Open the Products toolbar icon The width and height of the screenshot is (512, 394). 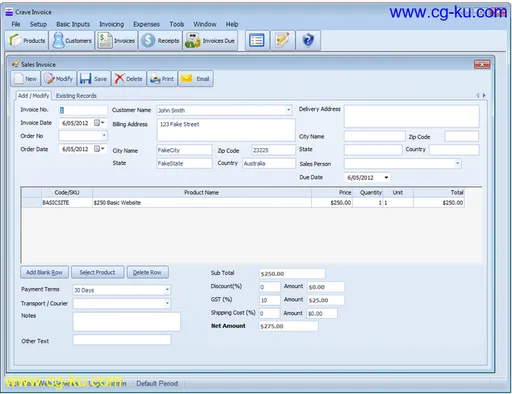(27, 41)
